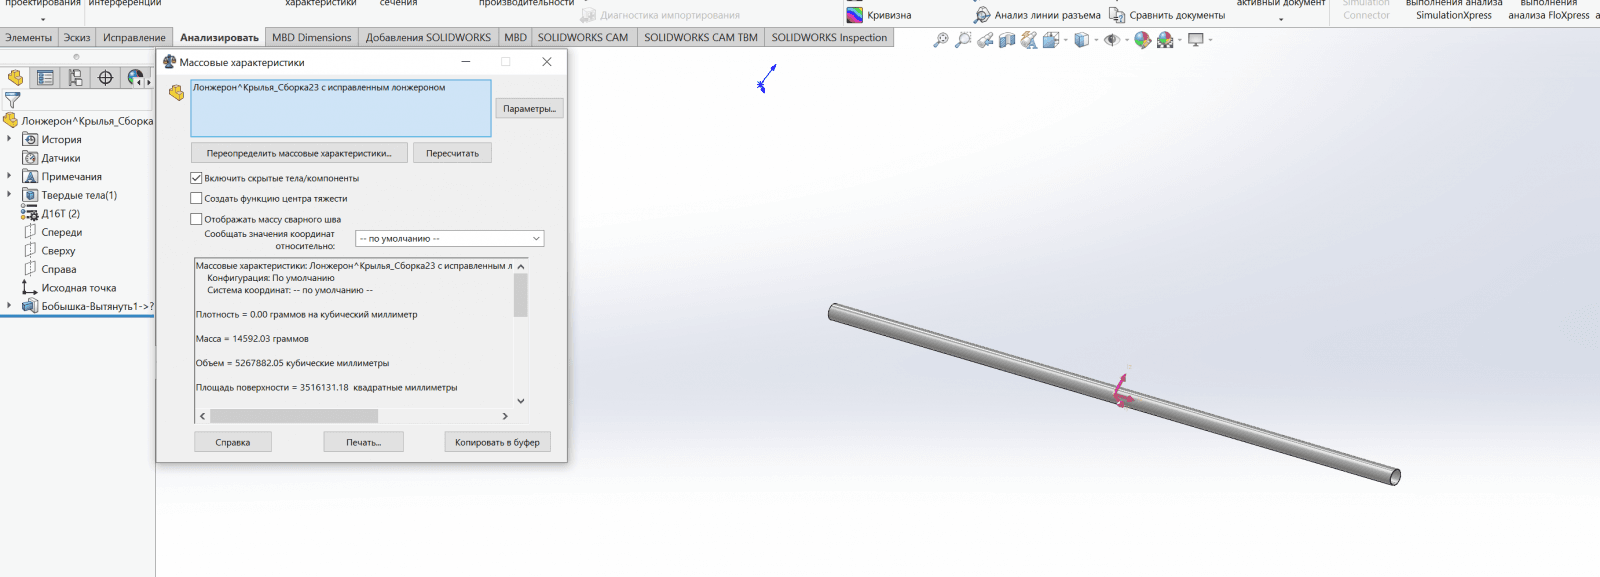Image resolution: width=1600 pixels, height=577 pixels.
Task: Activate the Section View icon
Action: tap(1007, 40)
